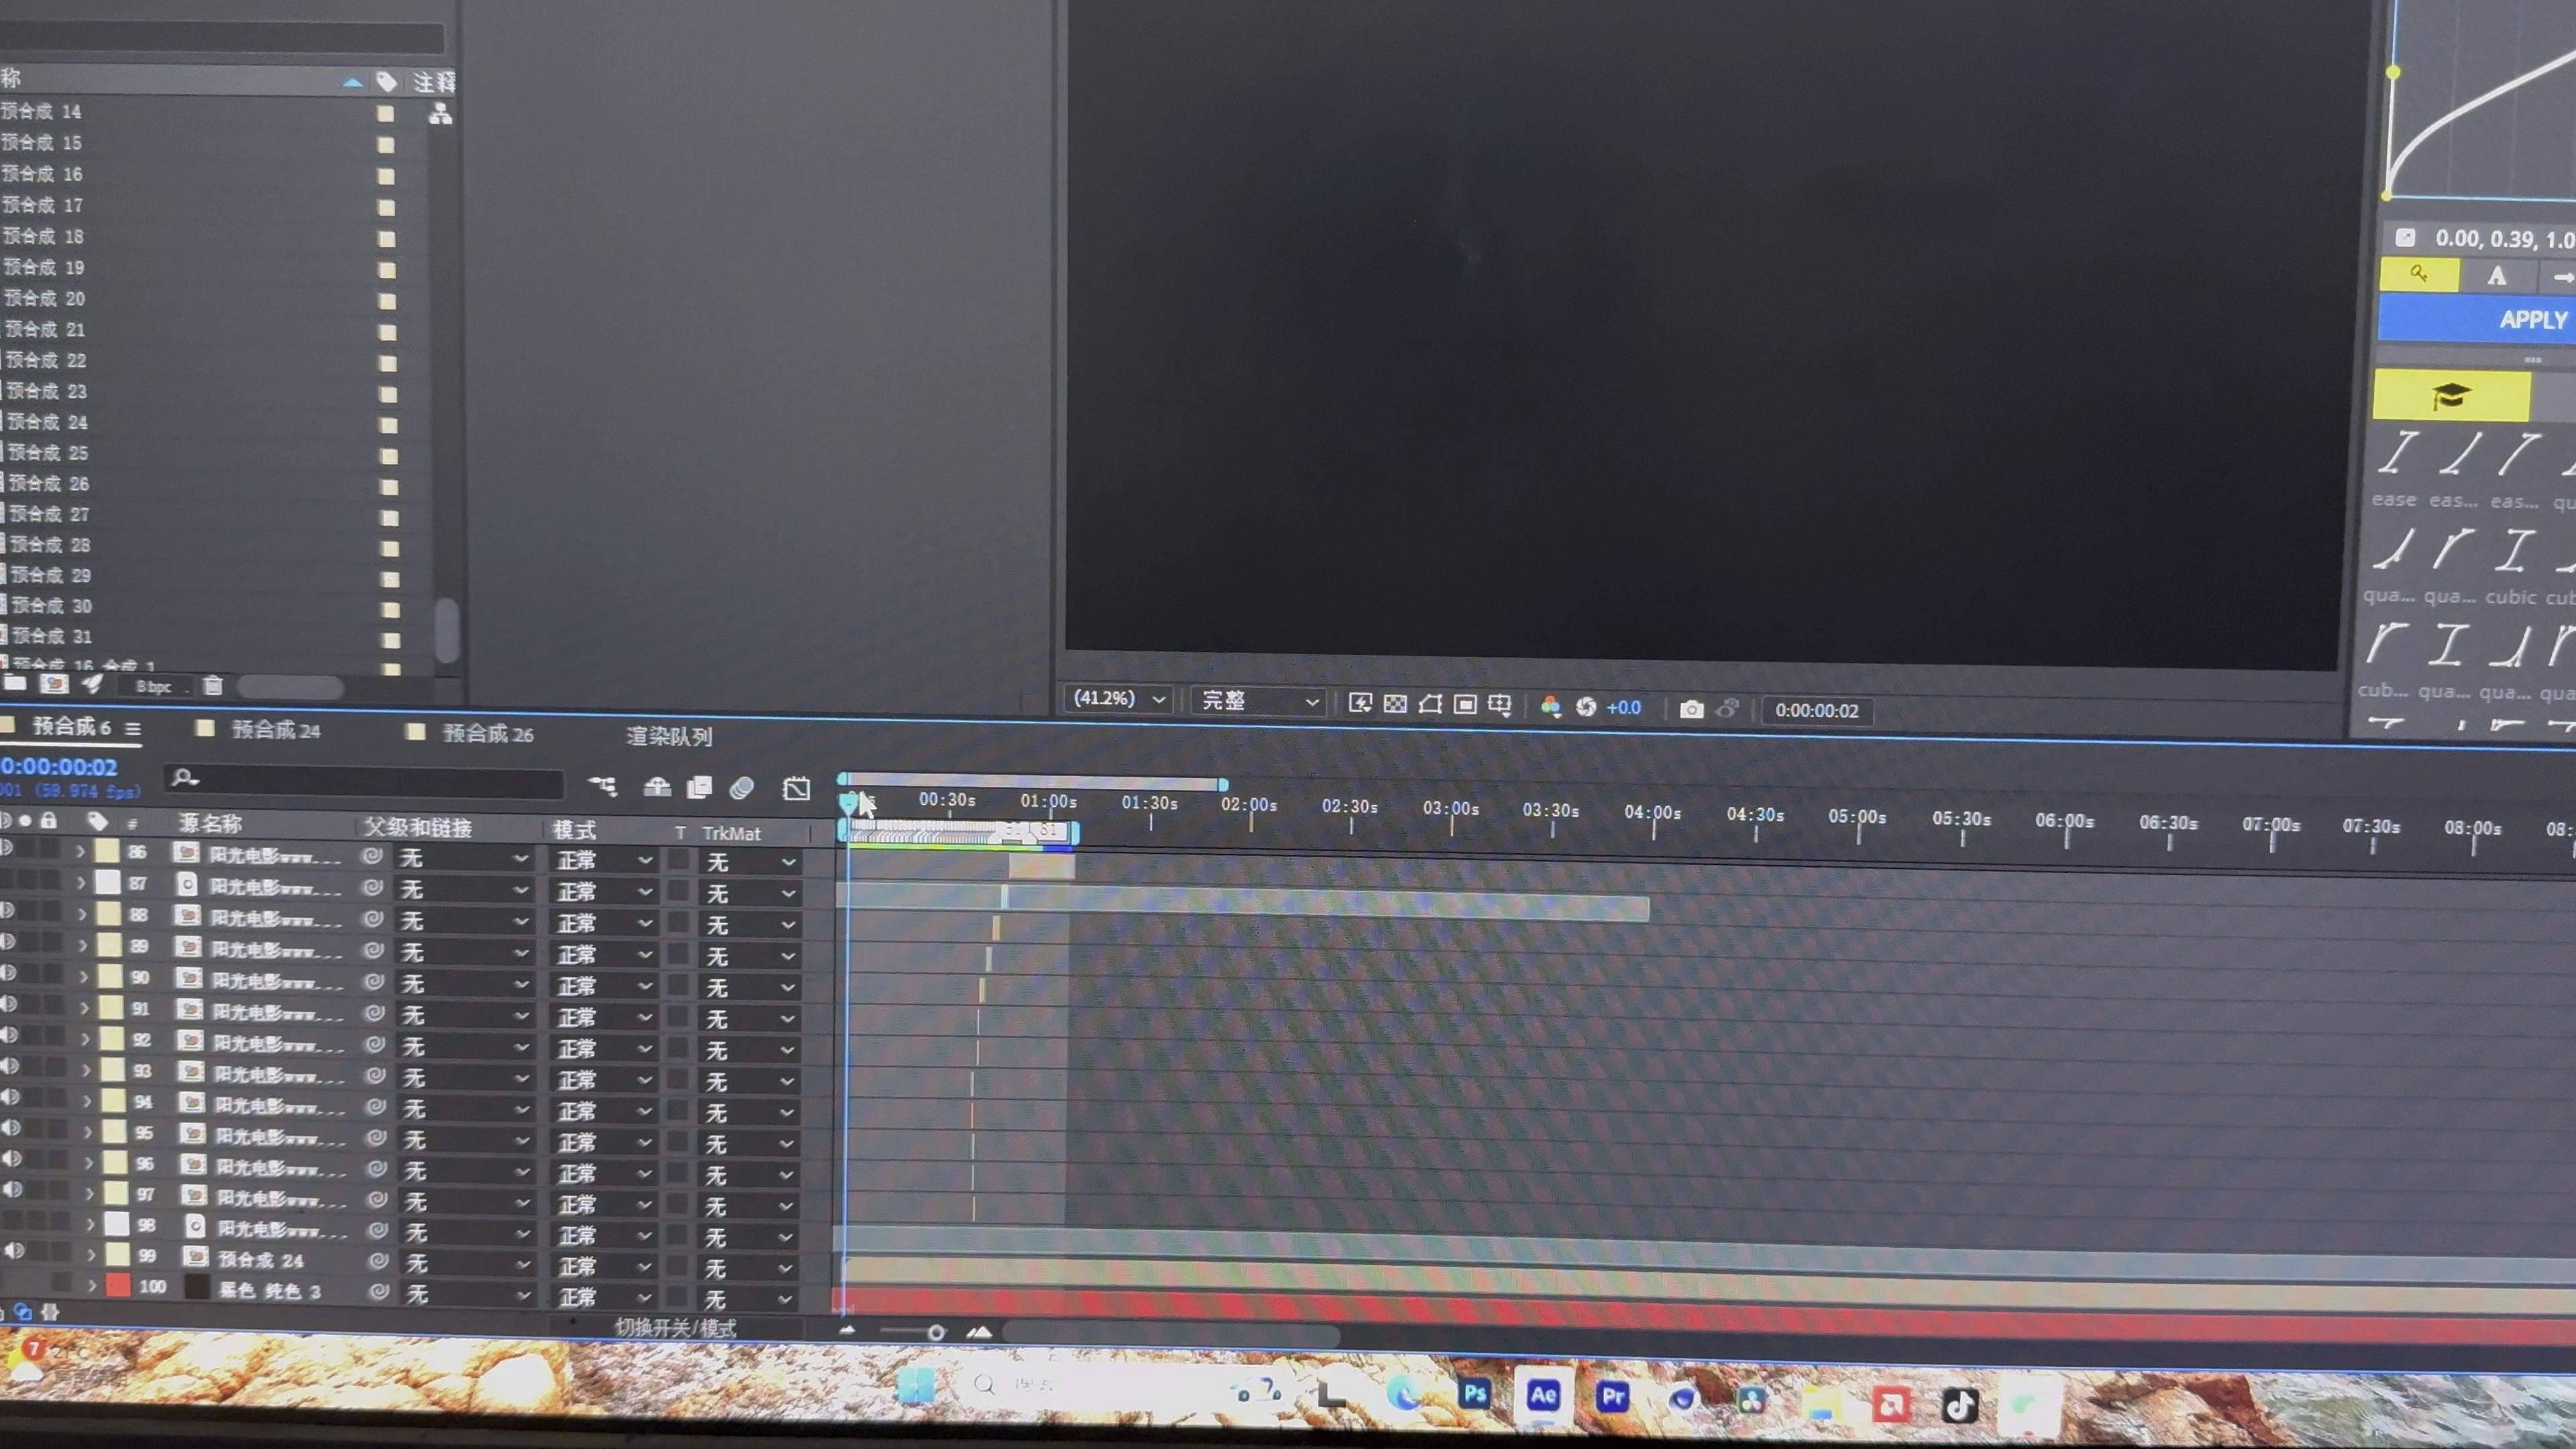
Task: Open the 渲染队列 render queue tab
Action: pos(669,737)
